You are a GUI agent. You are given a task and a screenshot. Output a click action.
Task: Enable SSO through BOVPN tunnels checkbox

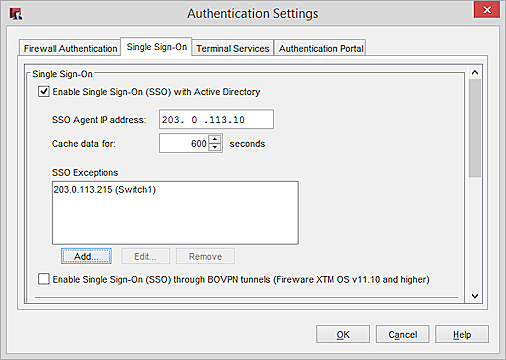(44, 279)
